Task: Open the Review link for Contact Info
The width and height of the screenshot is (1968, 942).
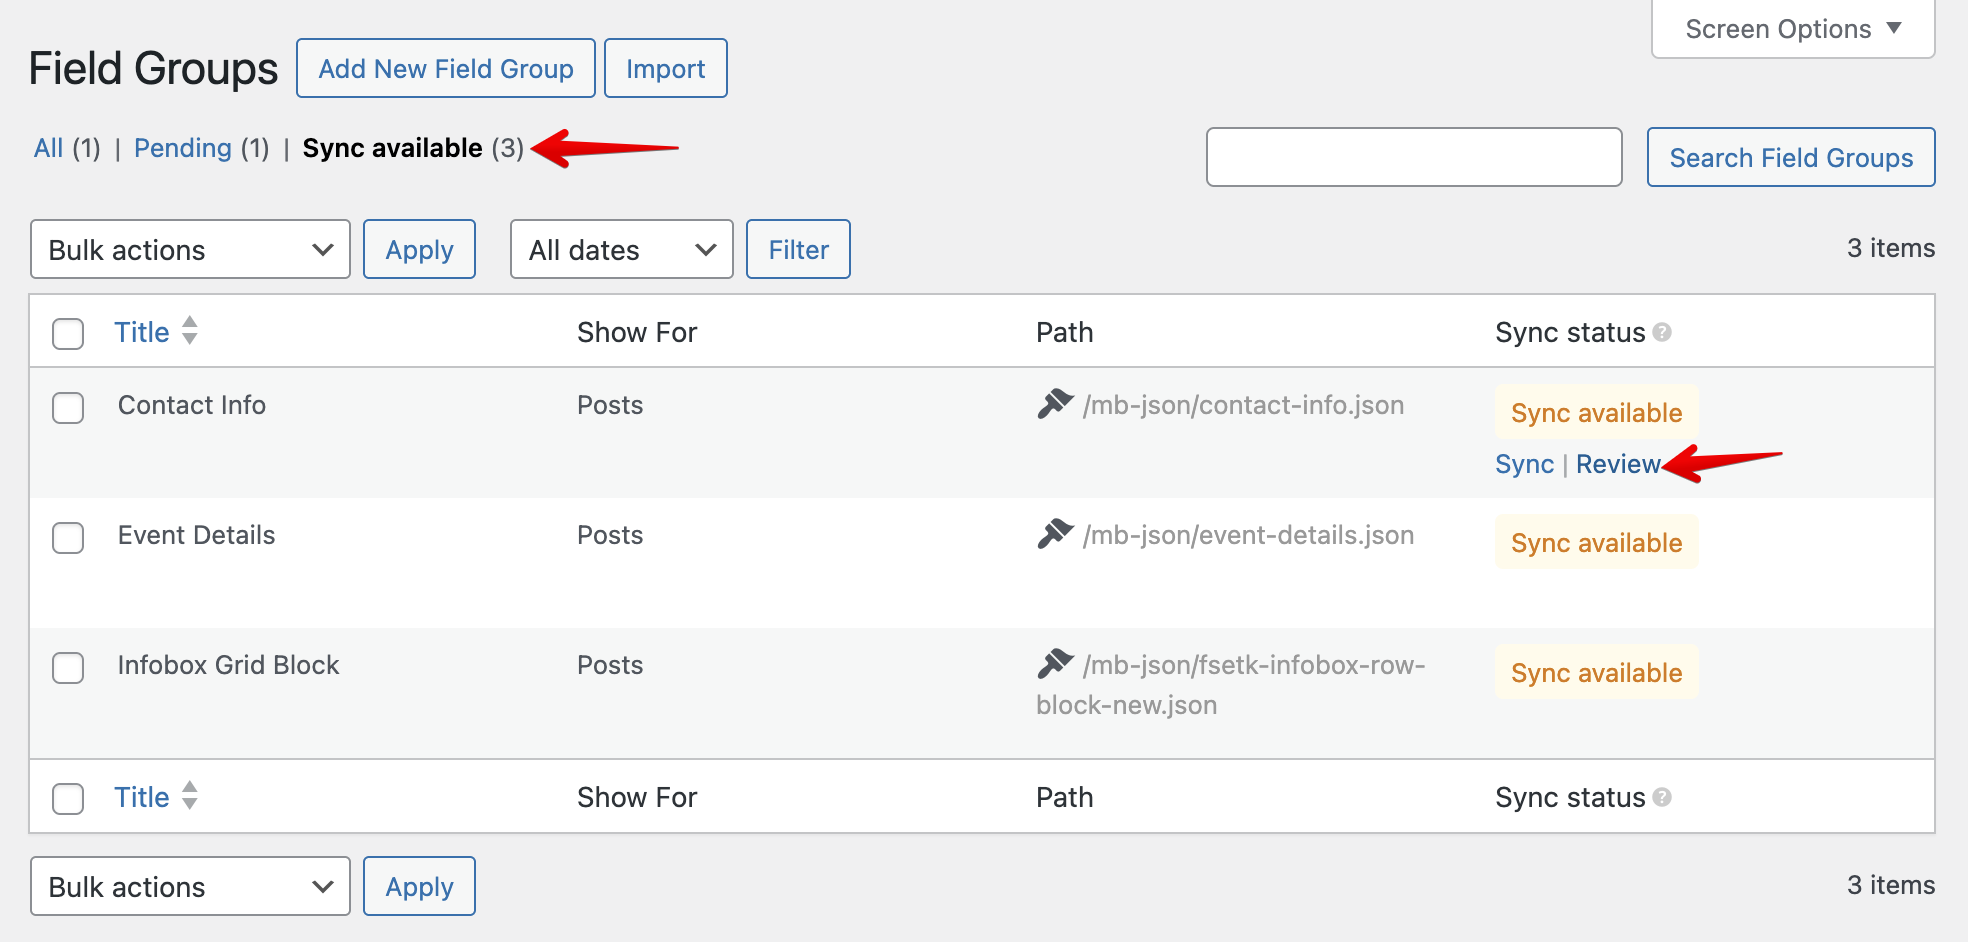Action: point(1617,464)
